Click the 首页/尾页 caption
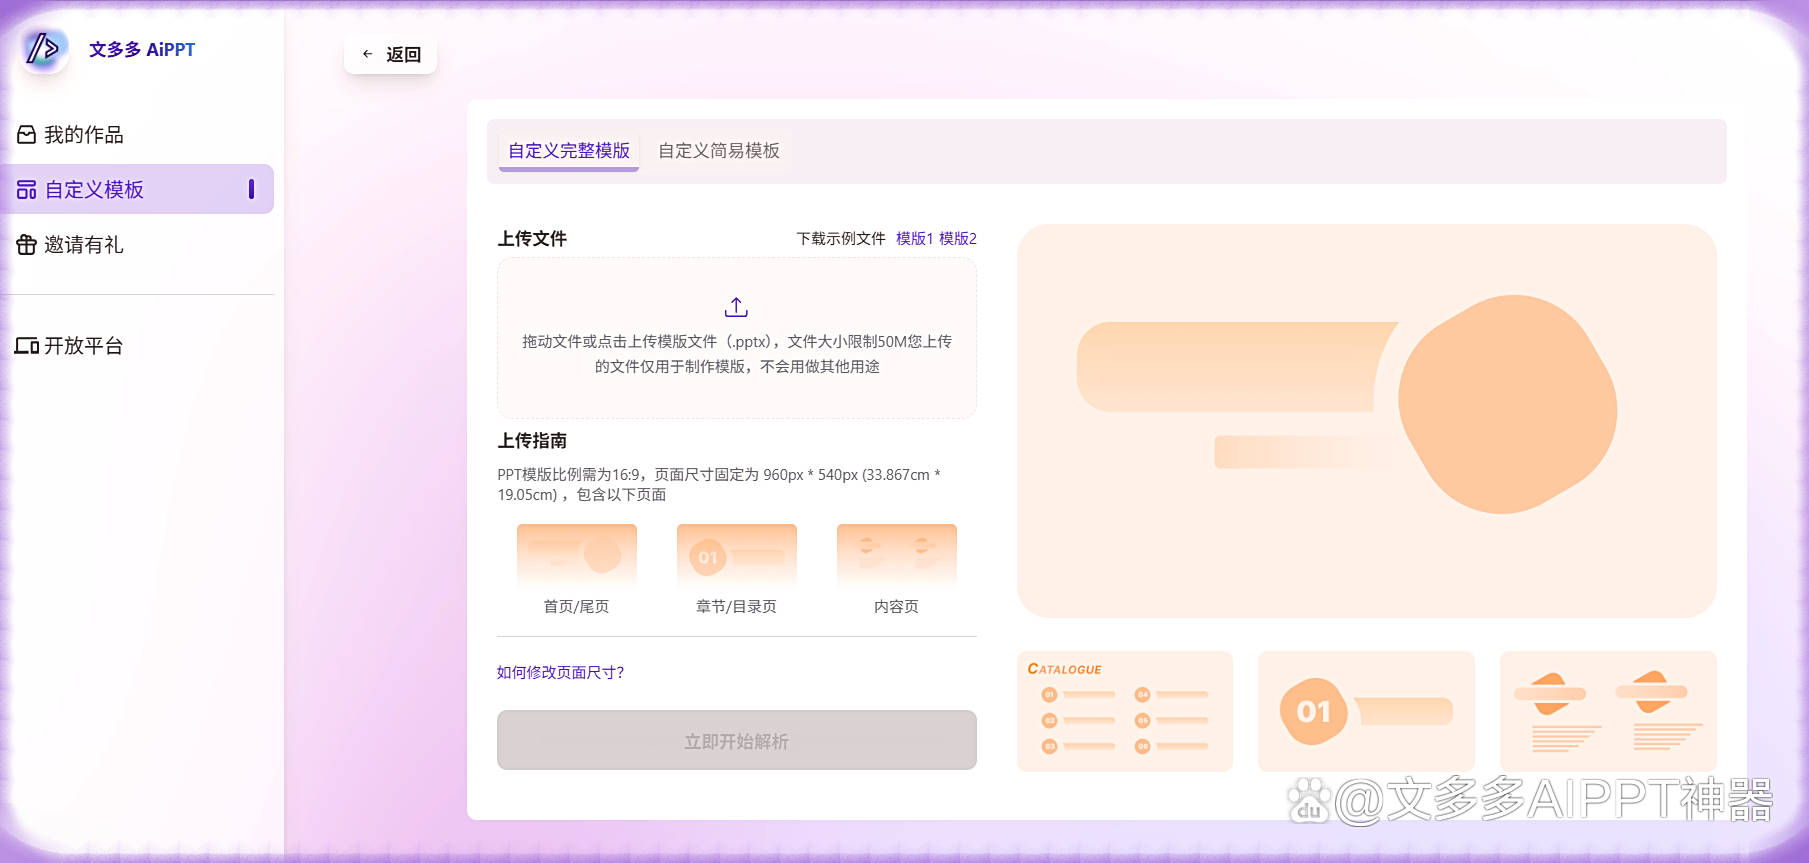The height and width of the screenshot is (863, 1809). 576,606
